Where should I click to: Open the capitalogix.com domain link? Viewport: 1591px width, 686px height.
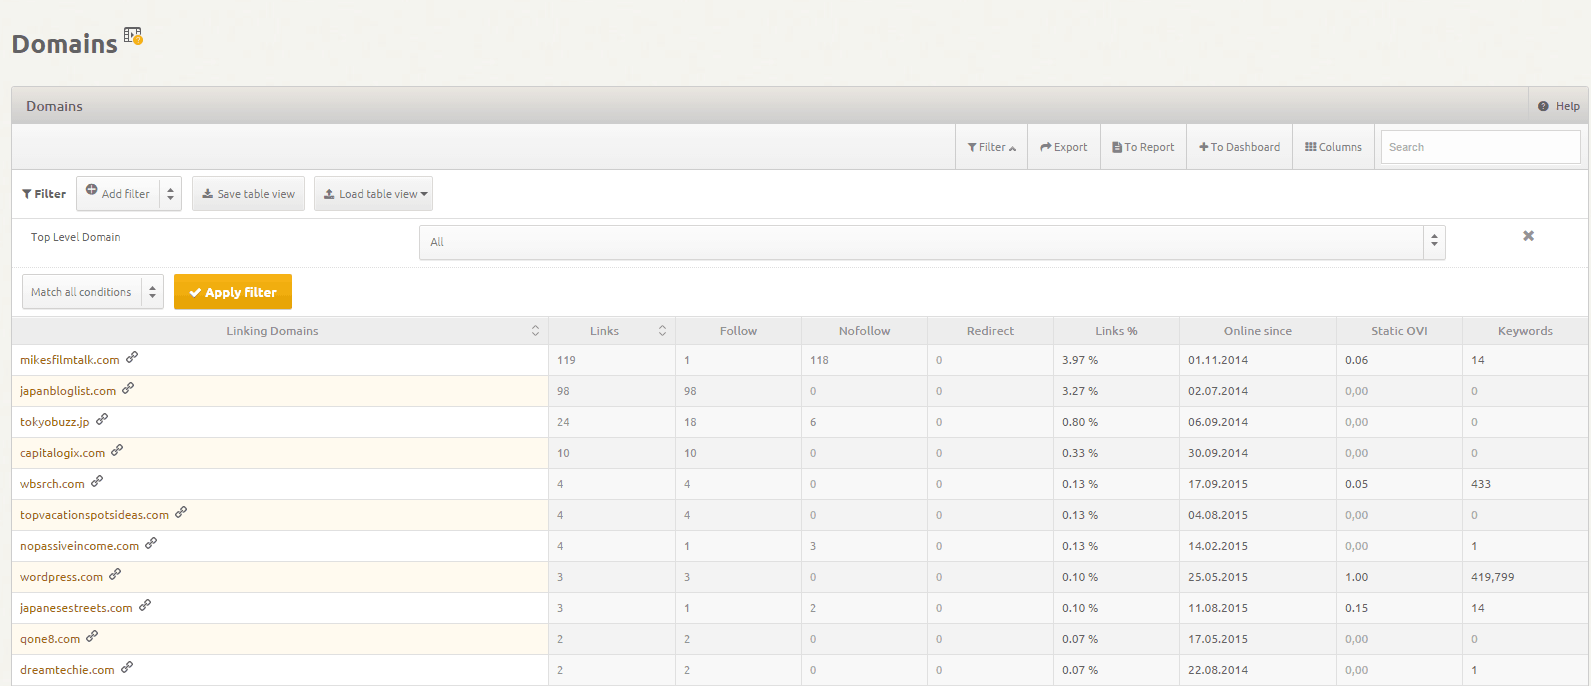(62, 453)
